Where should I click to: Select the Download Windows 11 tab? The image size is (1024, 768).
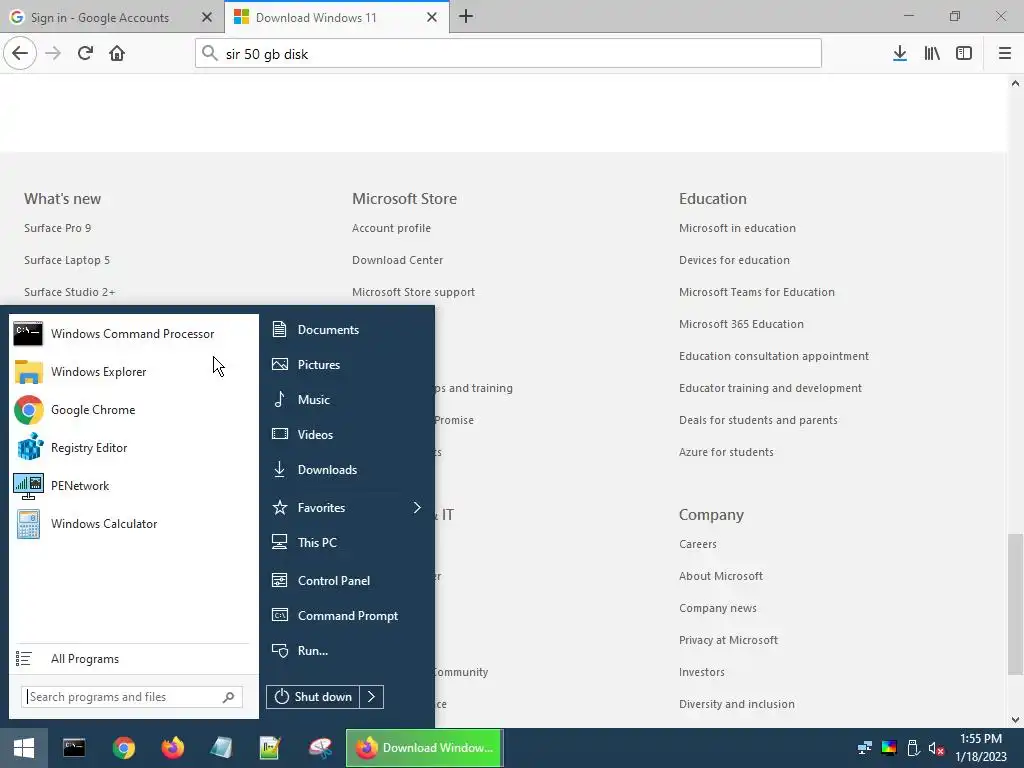316,18
